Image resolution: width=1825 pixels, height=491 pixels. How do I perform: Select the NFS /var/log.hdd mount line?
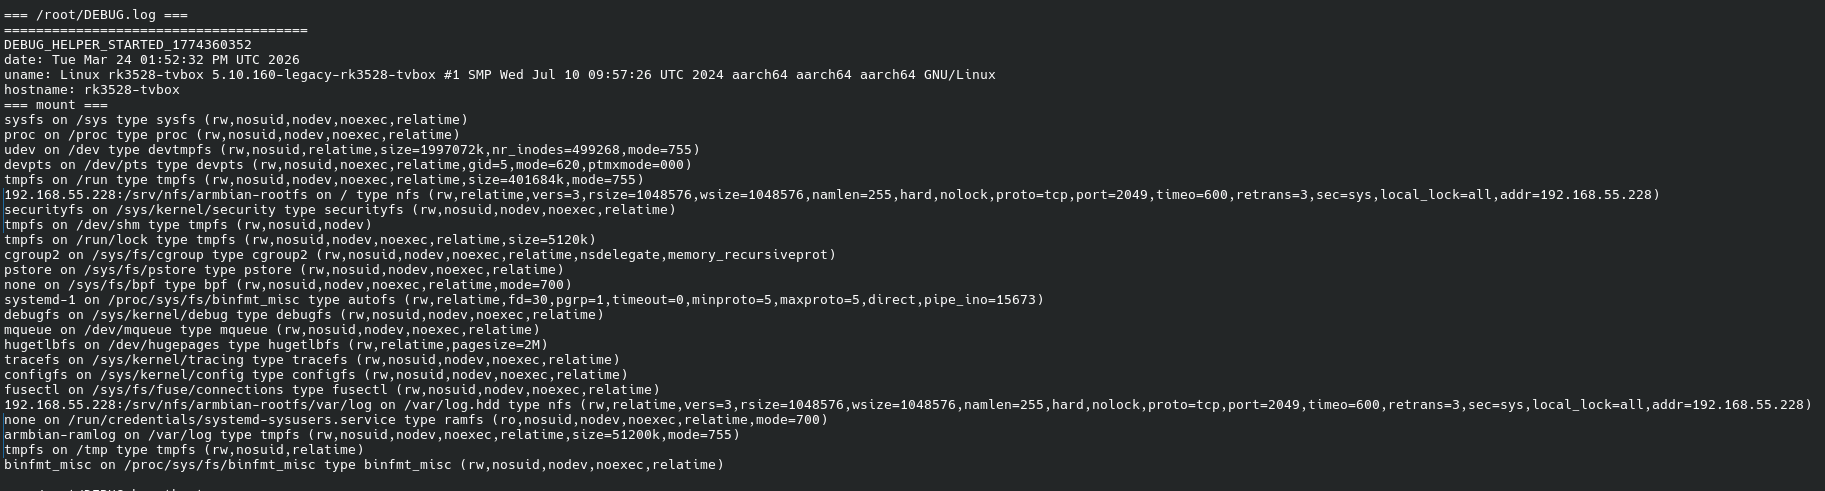[907, 405]
